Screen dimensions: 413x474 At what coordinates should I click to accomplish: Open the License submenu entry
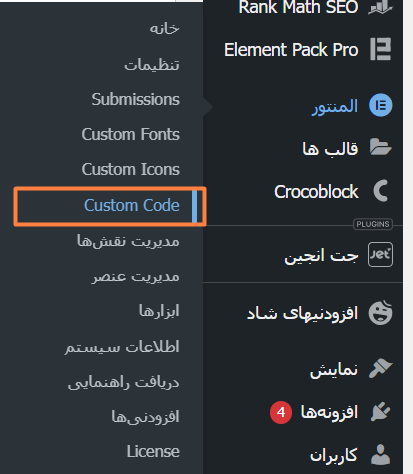pos(153,452)
